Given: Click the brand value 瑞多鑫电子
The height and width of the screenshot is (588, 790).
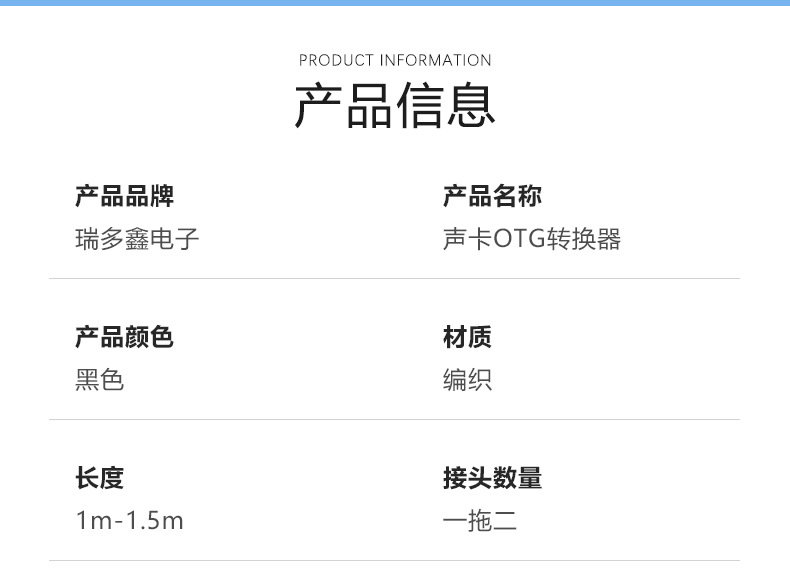Looking at the screenshot, I should click(137, 239).
